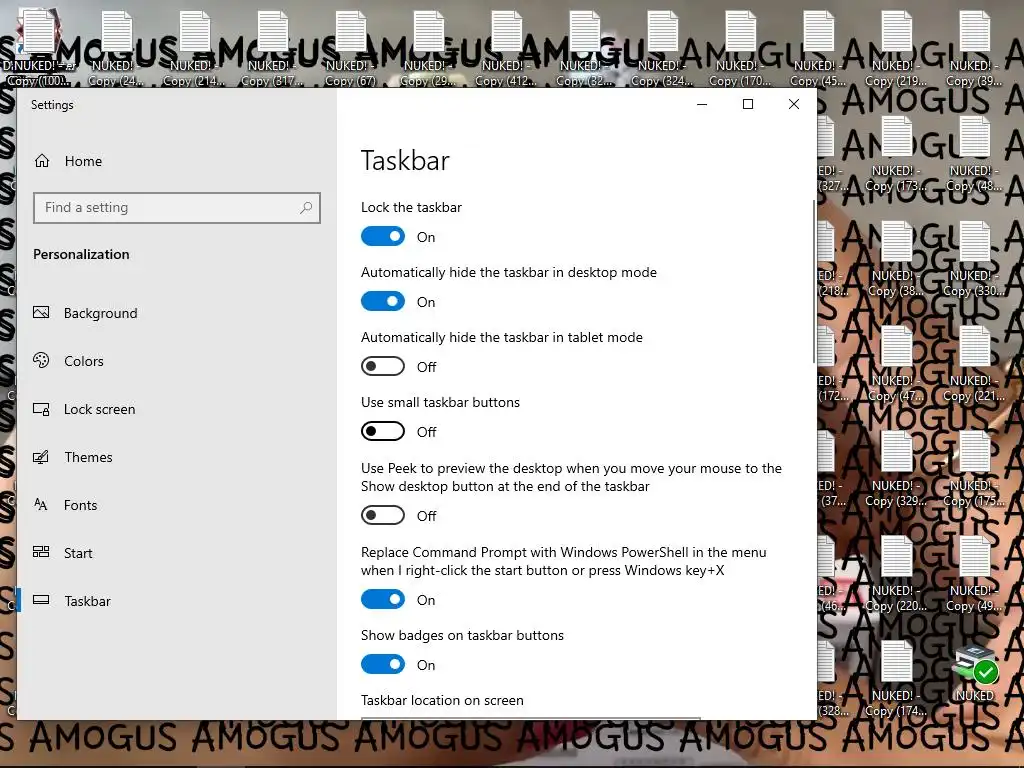Select desktop file NUKED! - Copy (24...

(x=117, y=48)
